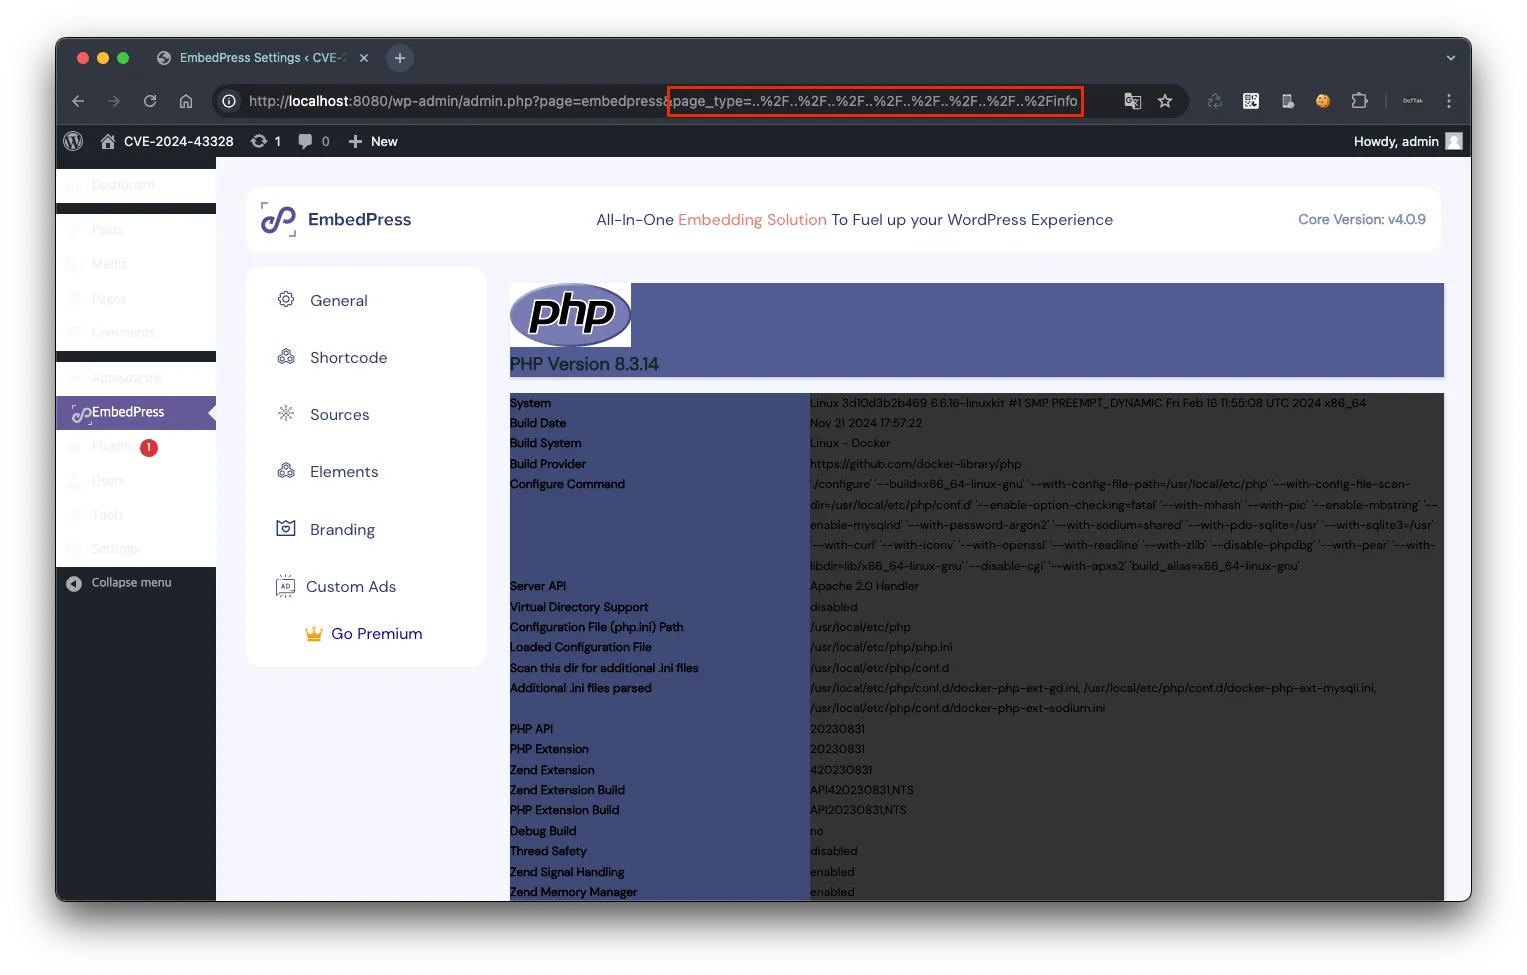Viewport: 1527px width, 975px height.
Task: Expand the tab search dropdown chevron
Action: pyautogui.click(x=1451, y=58)
